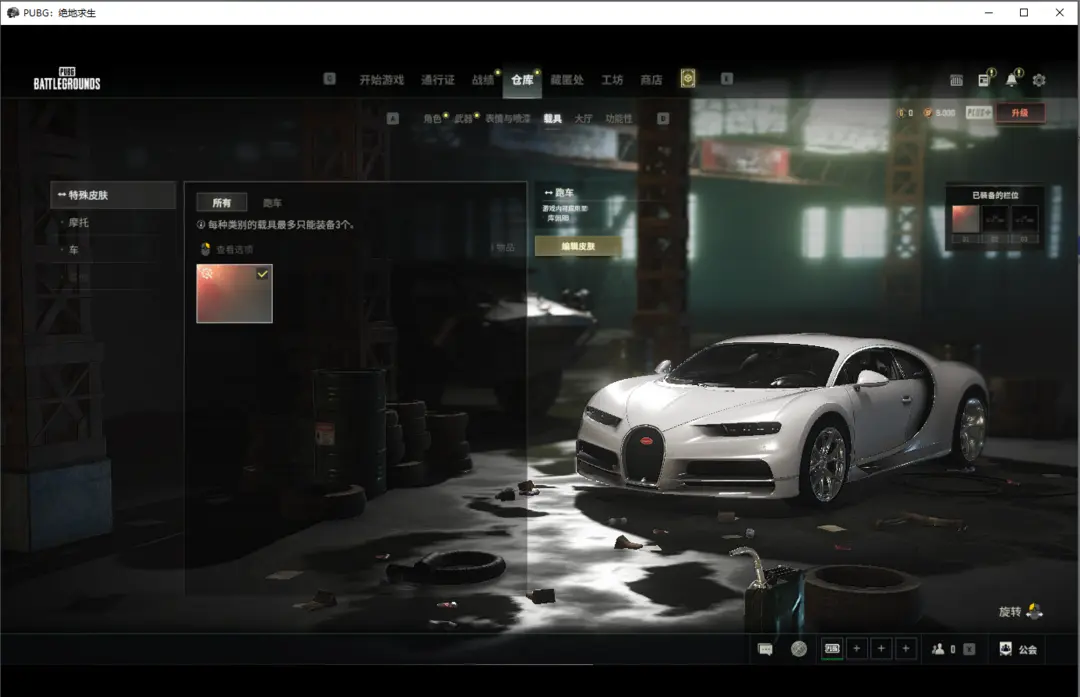Select 车 in the vehicle category list
The height and width of the screenshot is (697, 1080).
[74, 249]
